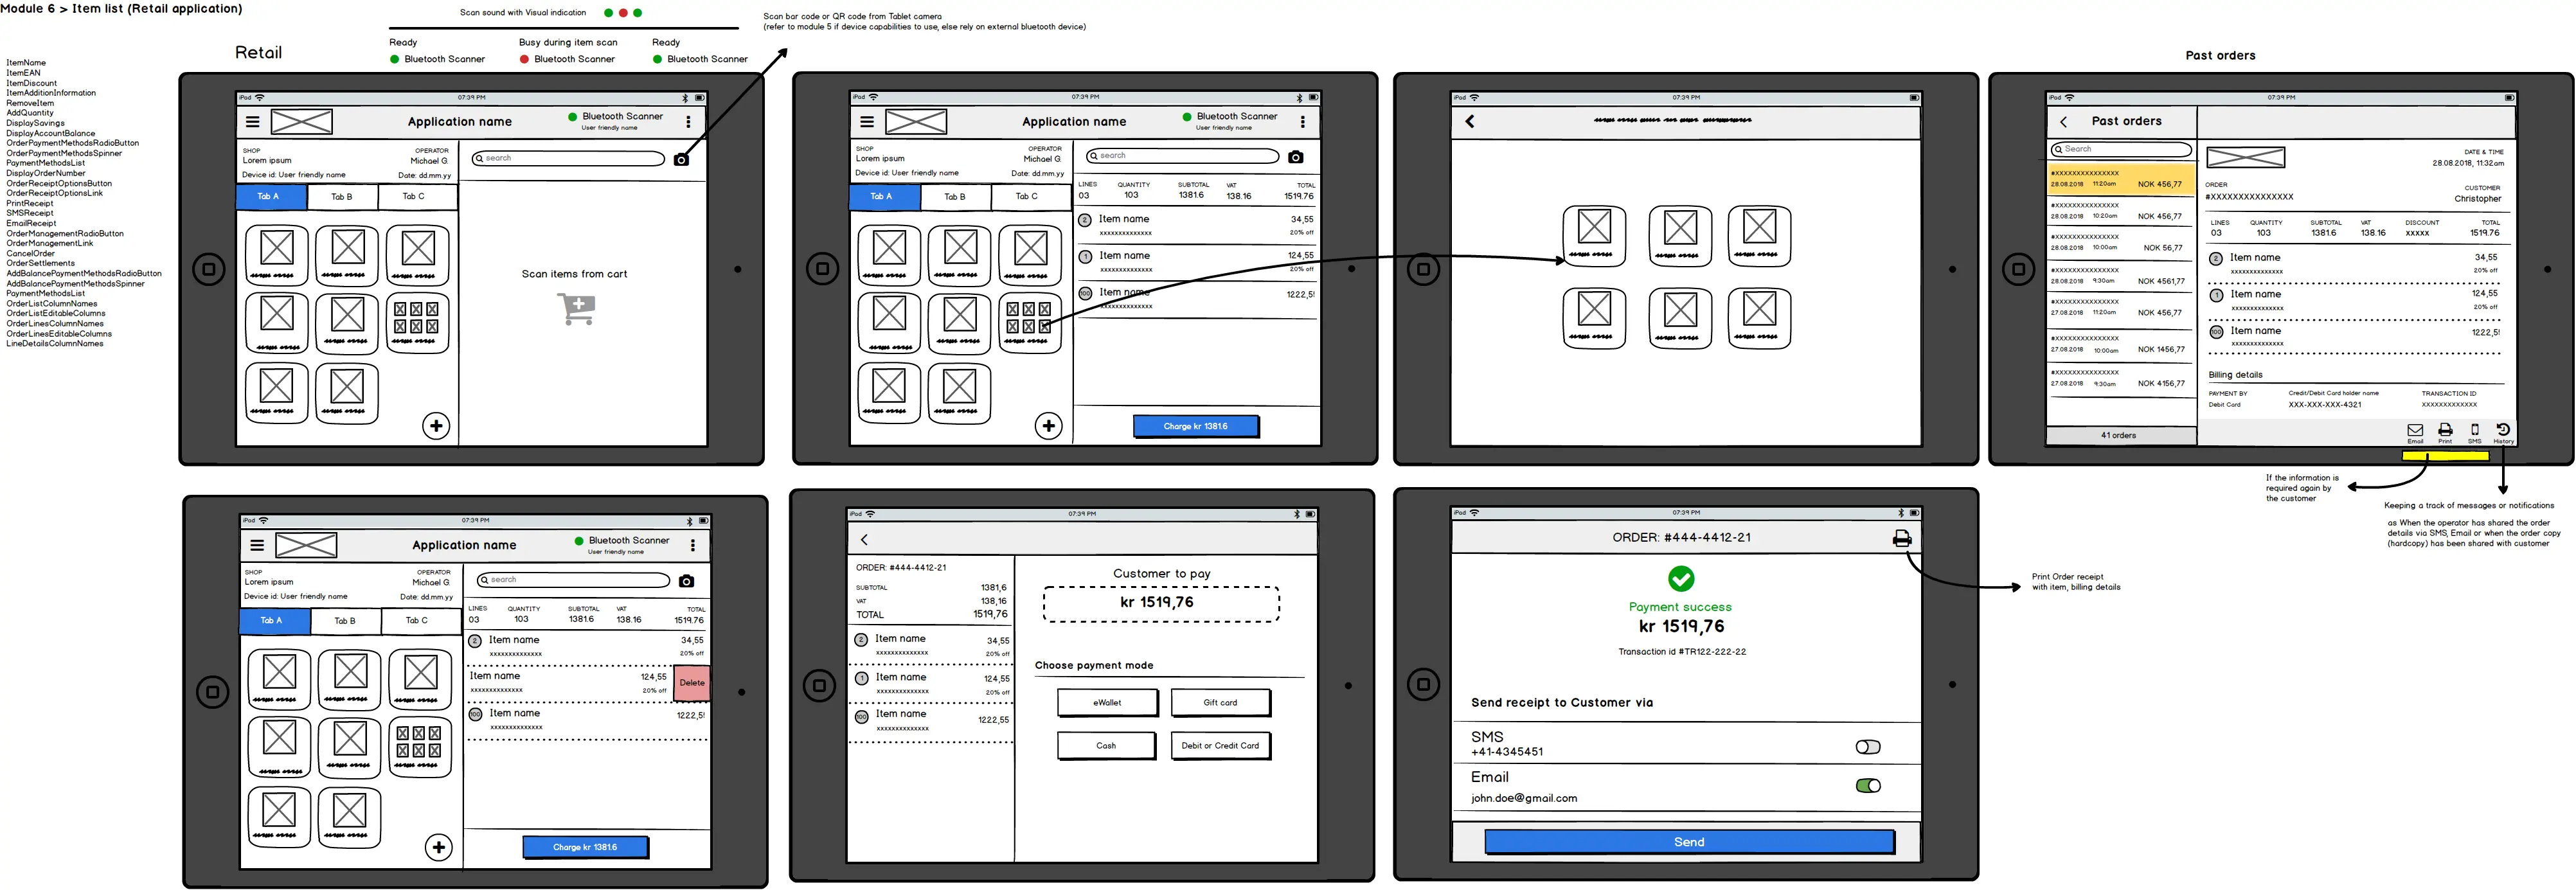Select eWallet payment mode

point(1107,703)
